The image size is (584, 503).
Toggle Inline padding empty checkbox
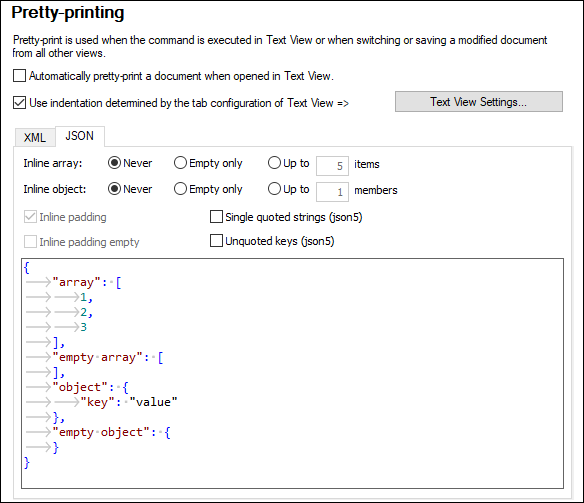tap(30, 242)
